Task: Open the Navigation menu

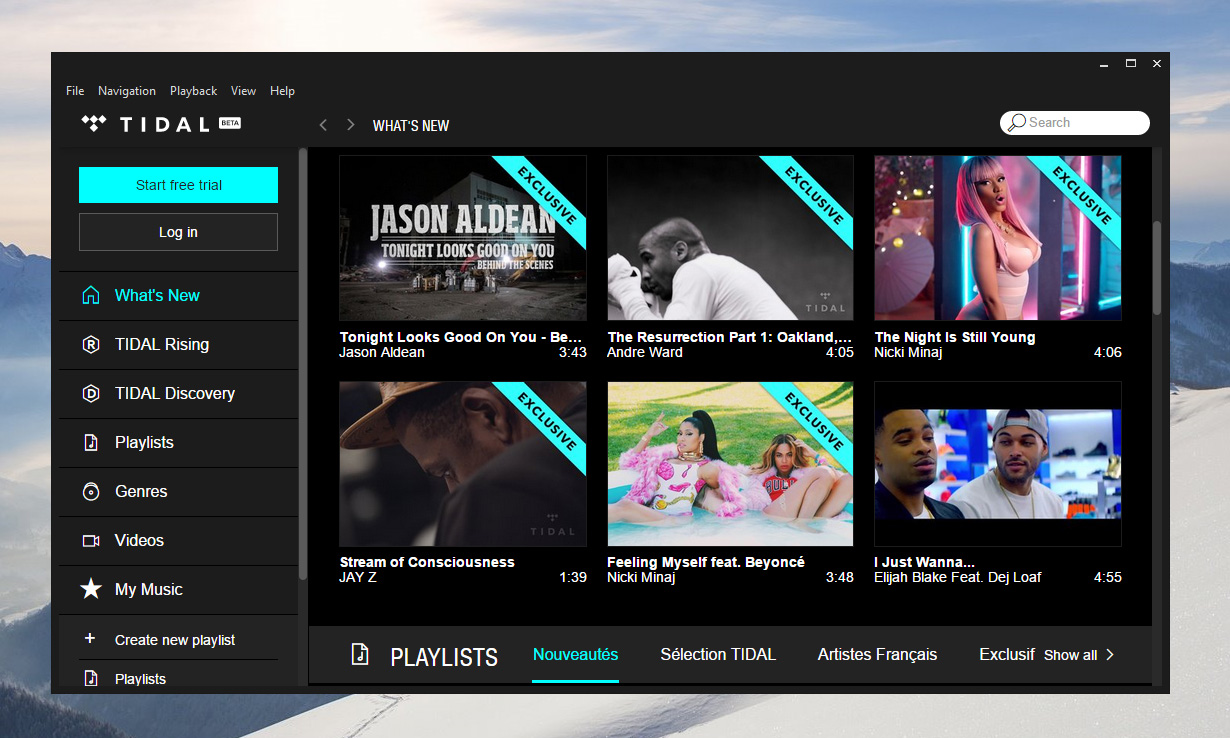Action: pos(127,91)
